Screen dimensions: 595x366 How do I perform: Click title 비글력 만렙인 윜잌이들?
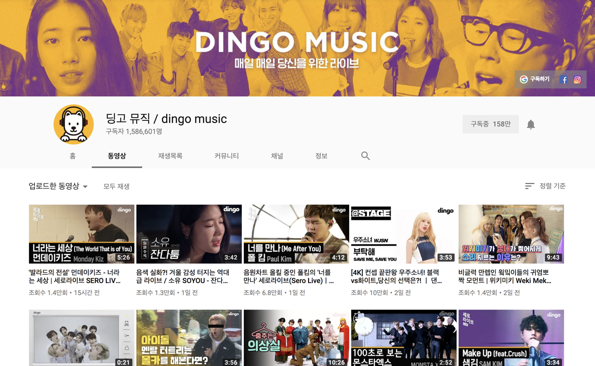505,276
